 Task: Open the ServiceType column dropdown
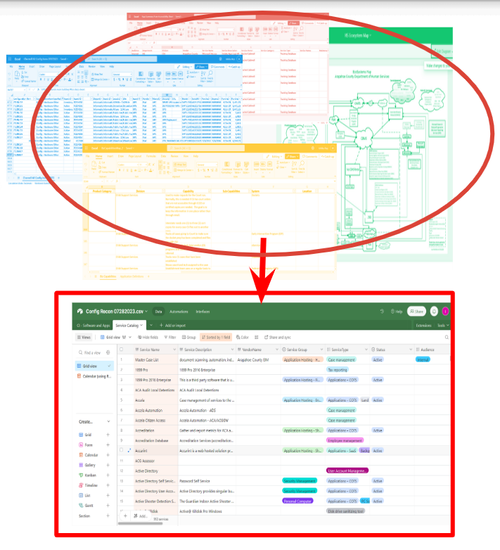[366, 350]
